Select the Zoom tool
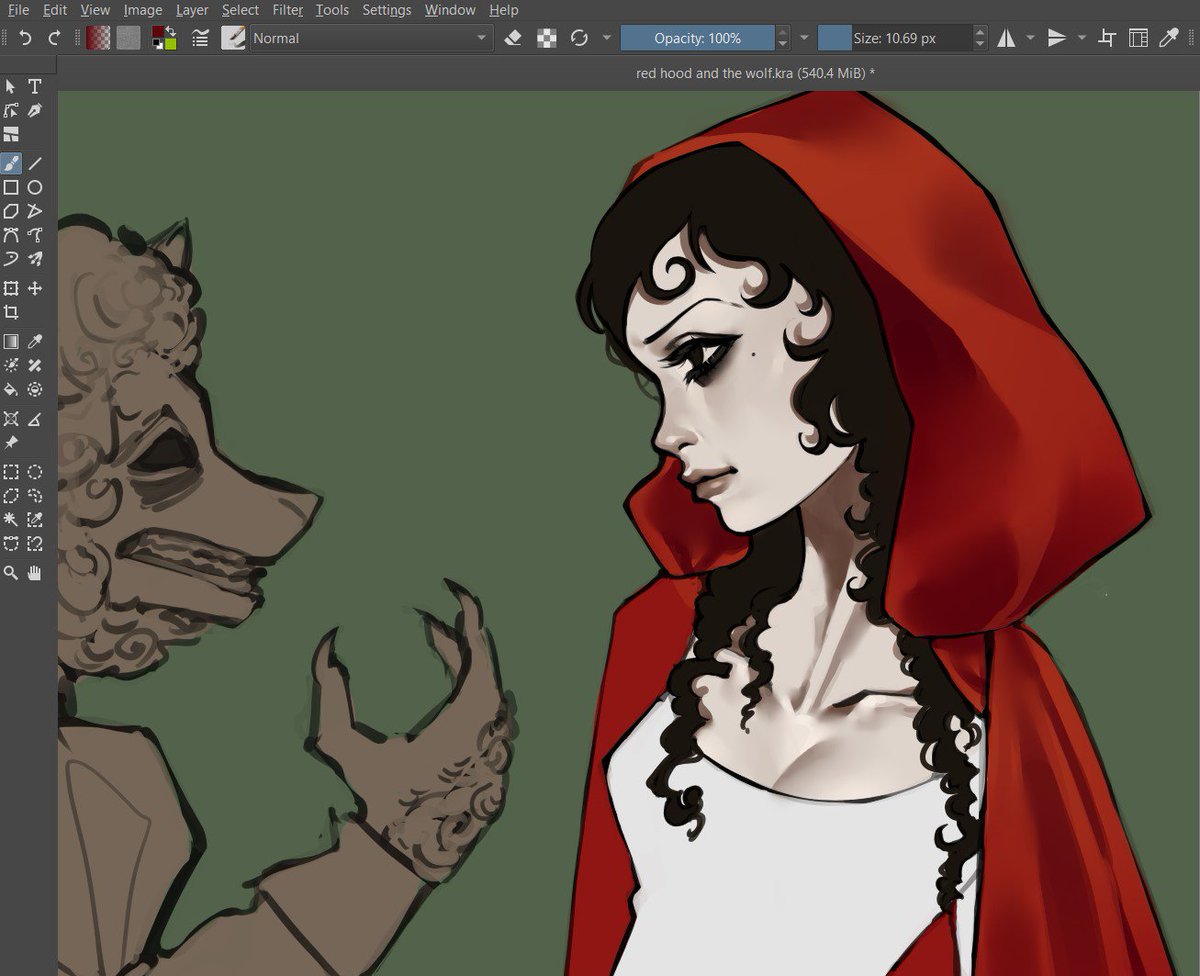Image resolution: width=1200 pixels, height=976 pixels. coord(11,573)
